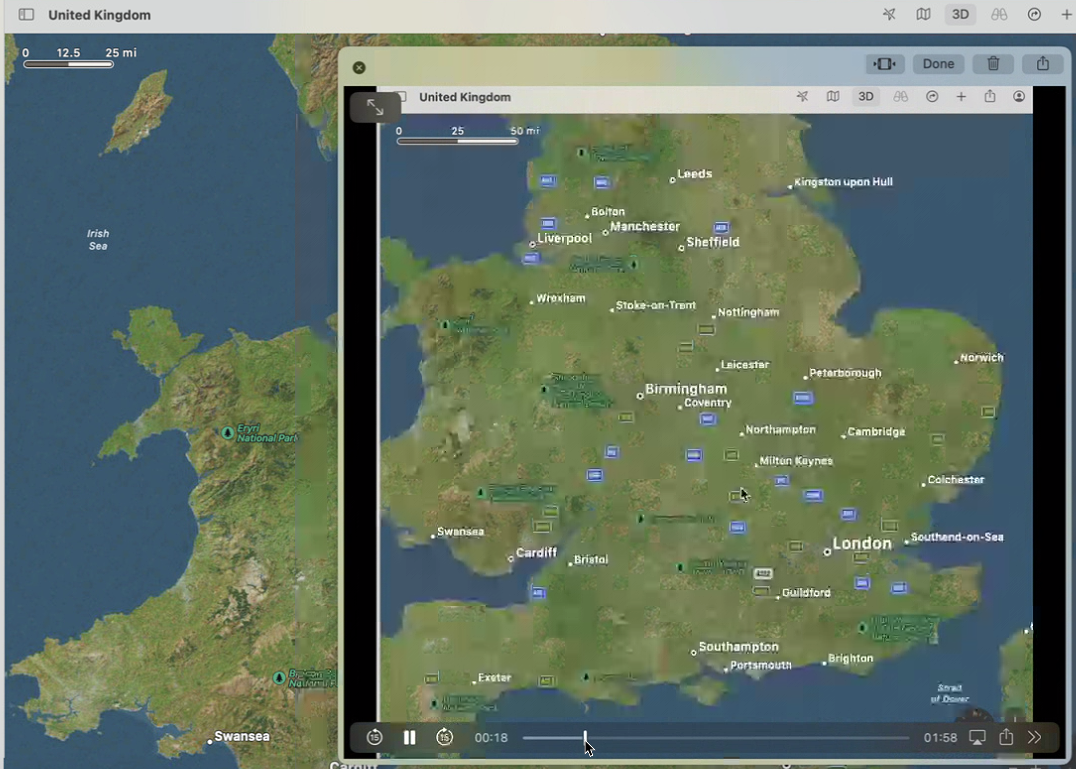Toggle 3D view in main Maps toolbar
The height and width of the screenshot is (769, 1076).
[x=960, y=15]
